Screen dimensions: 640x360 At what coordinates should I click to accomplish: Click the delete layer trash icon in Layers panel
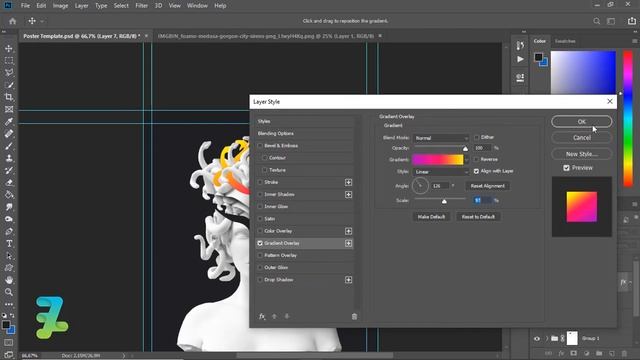point(624,353)
